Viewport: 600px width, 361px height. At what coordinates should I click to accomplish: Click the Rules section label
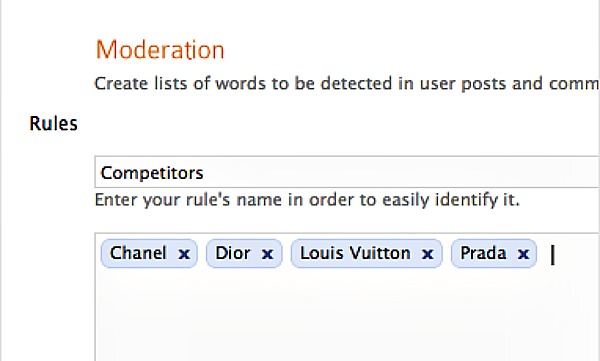click(x=54, y=124)
